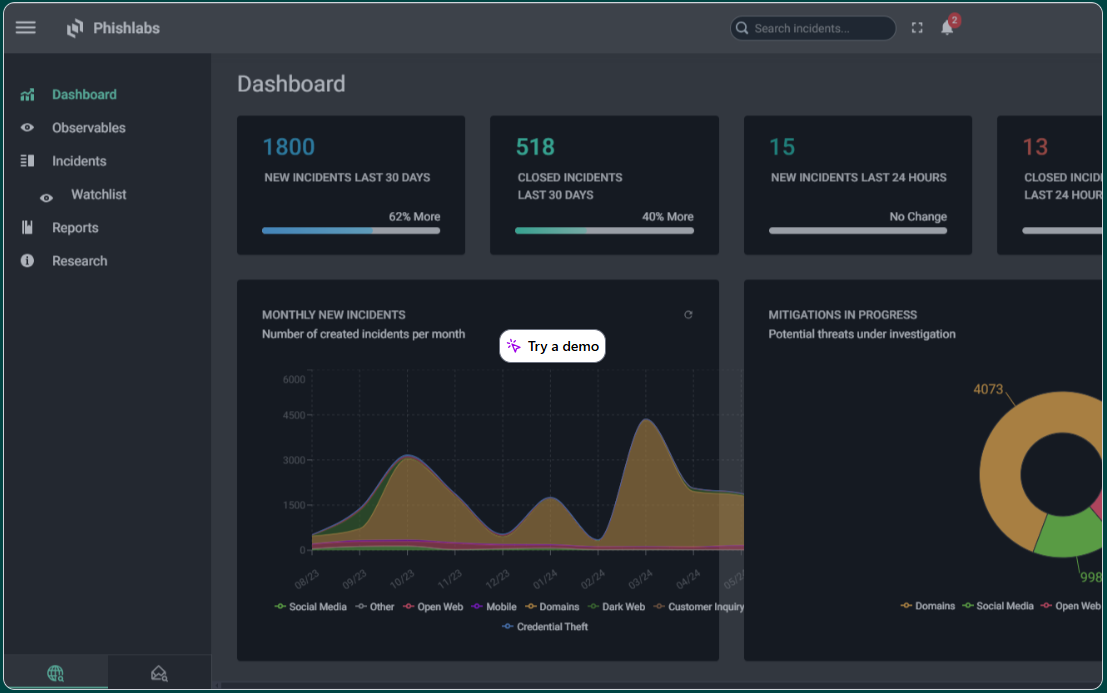Open notifications via the bell icon

(x=946, y=28)
